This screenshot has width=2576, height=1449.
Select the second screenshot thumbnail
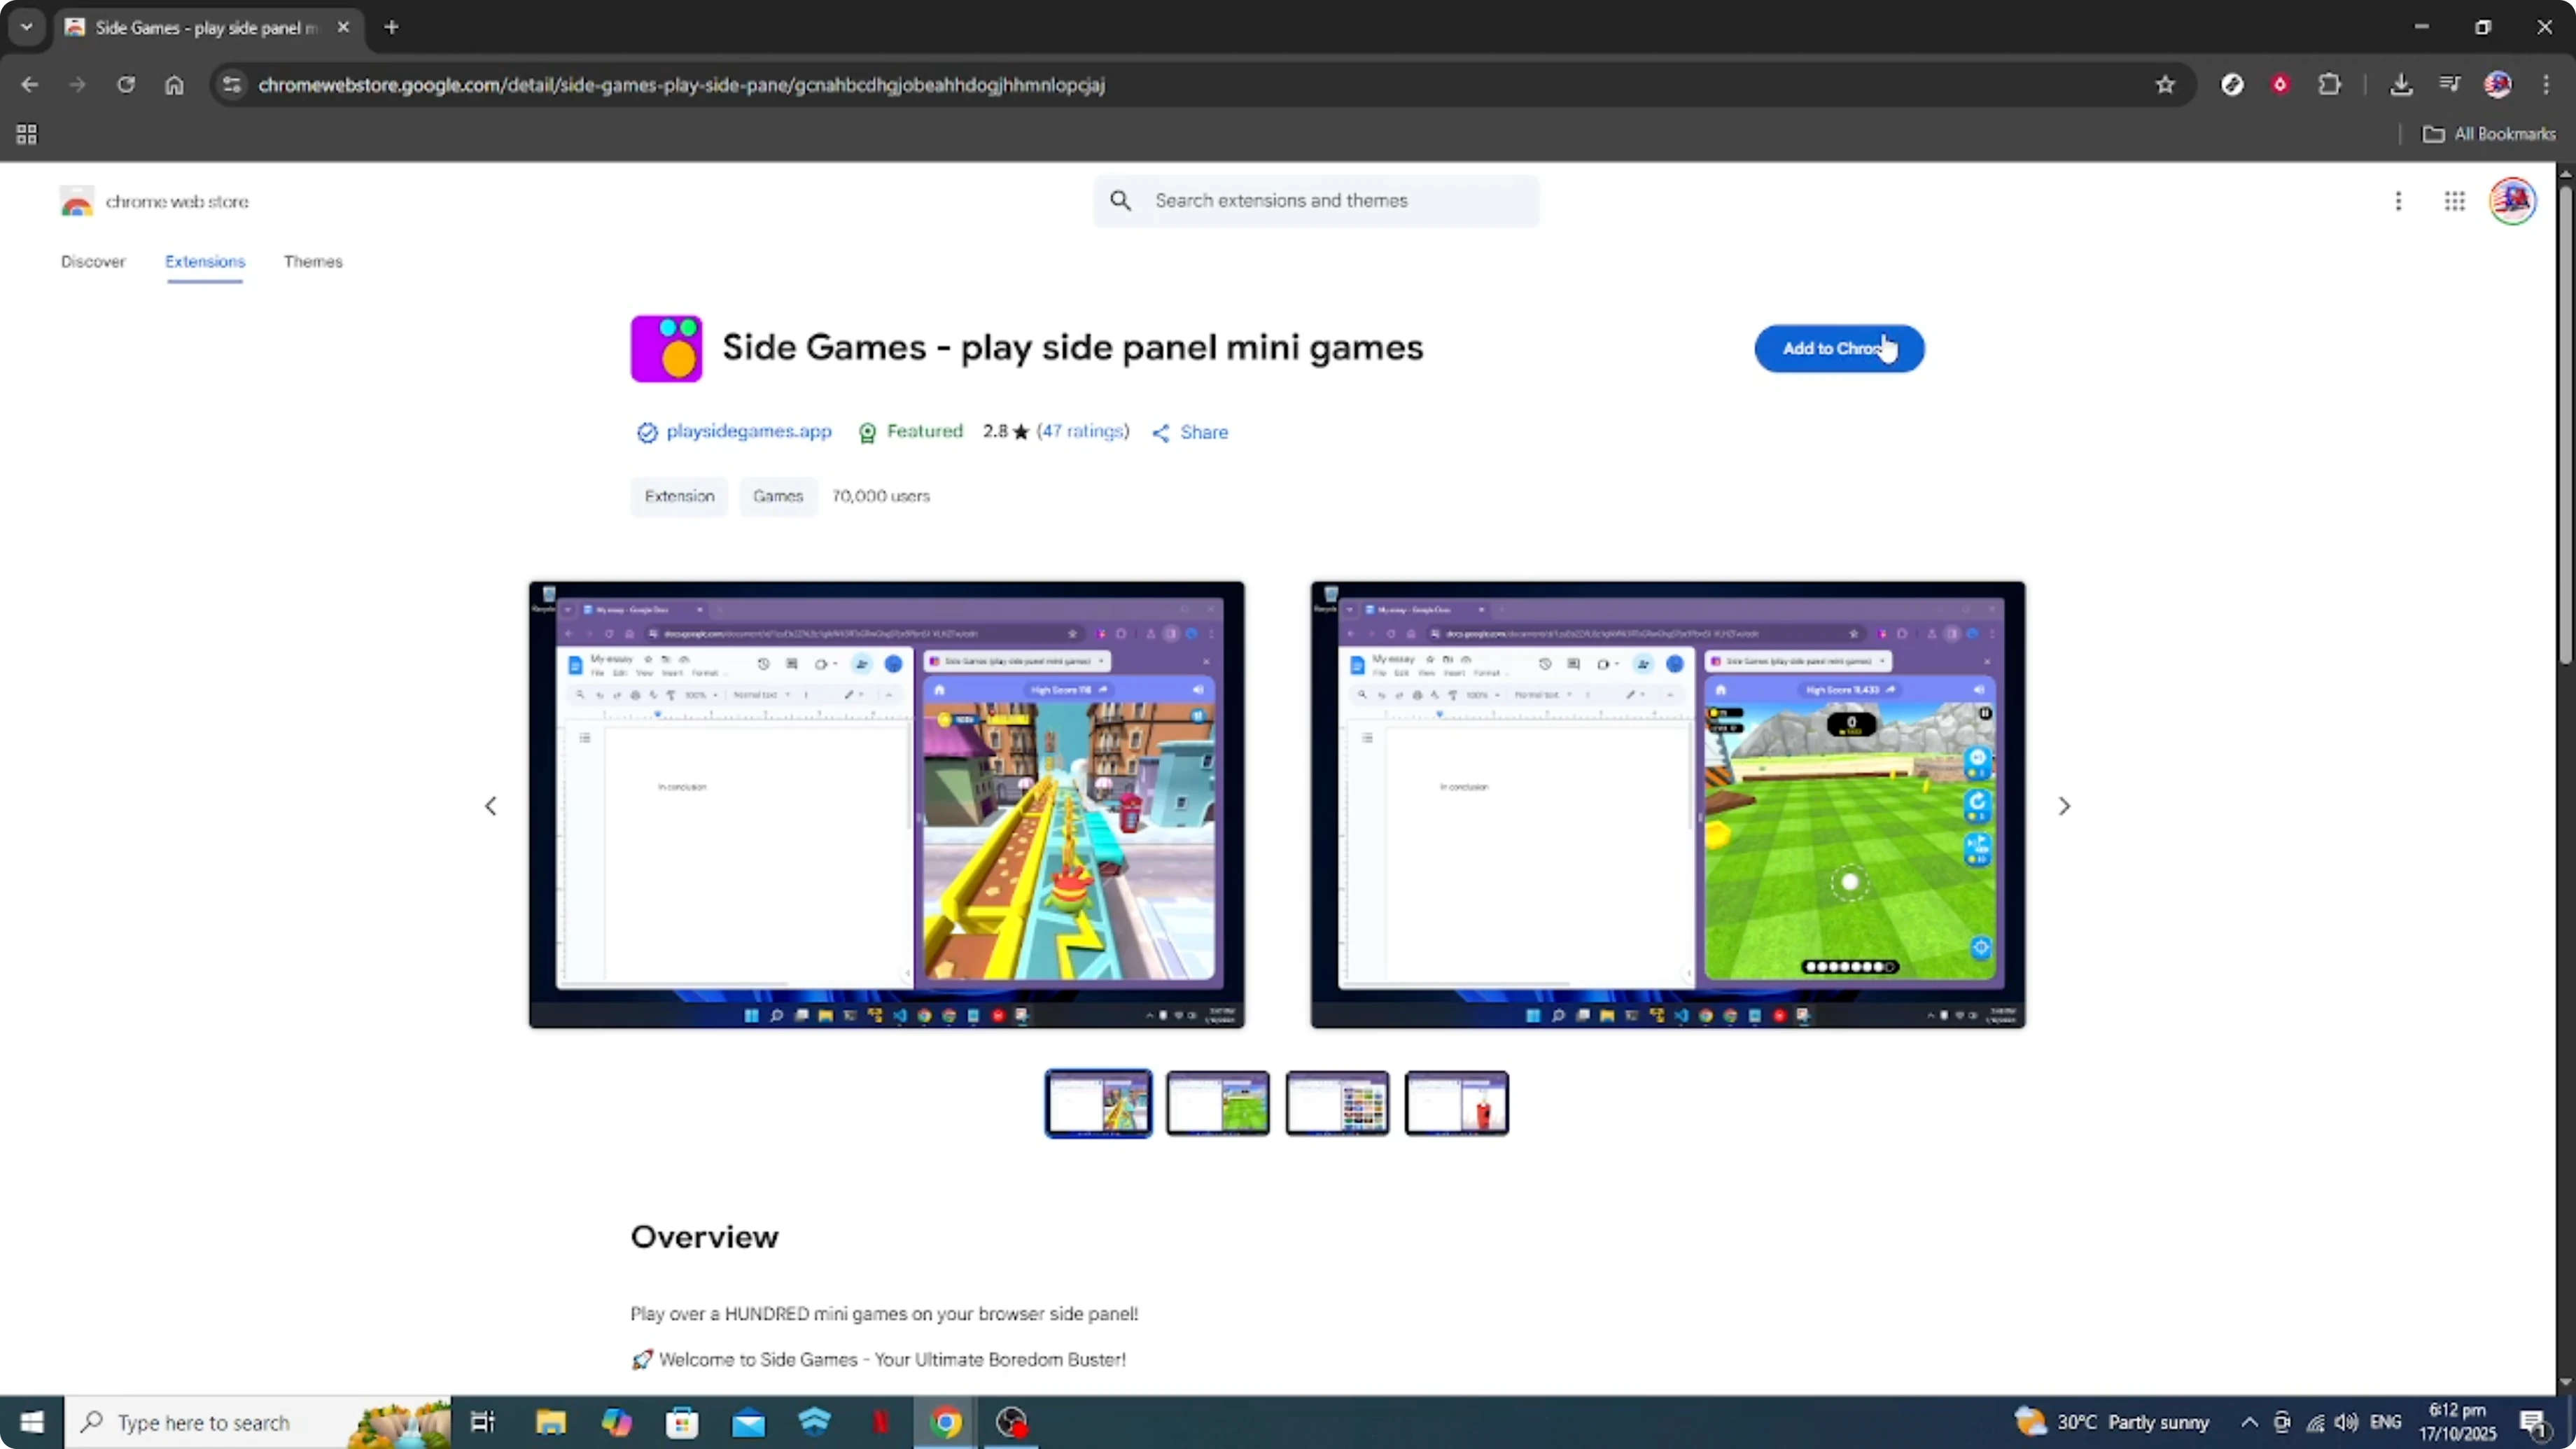coord(1217,1103)
